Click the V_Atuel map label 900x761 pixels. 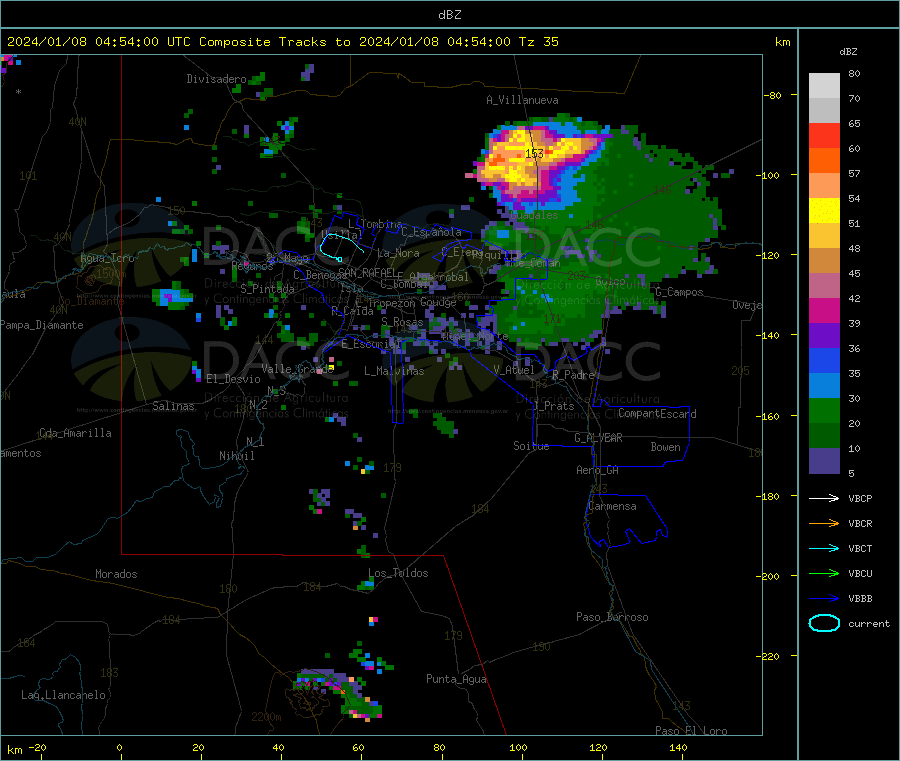tap(514, 370)
